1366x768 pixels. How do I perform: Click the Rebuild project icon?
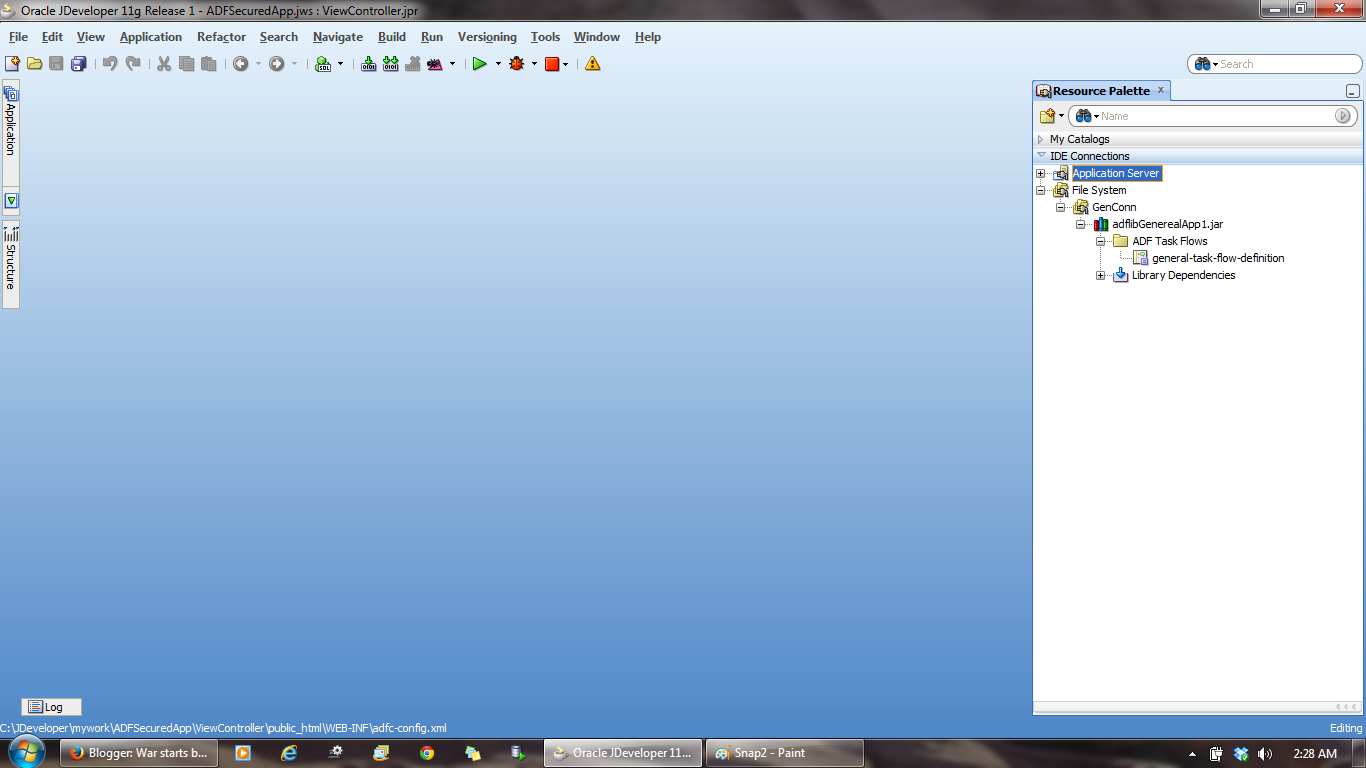(391, 64)
